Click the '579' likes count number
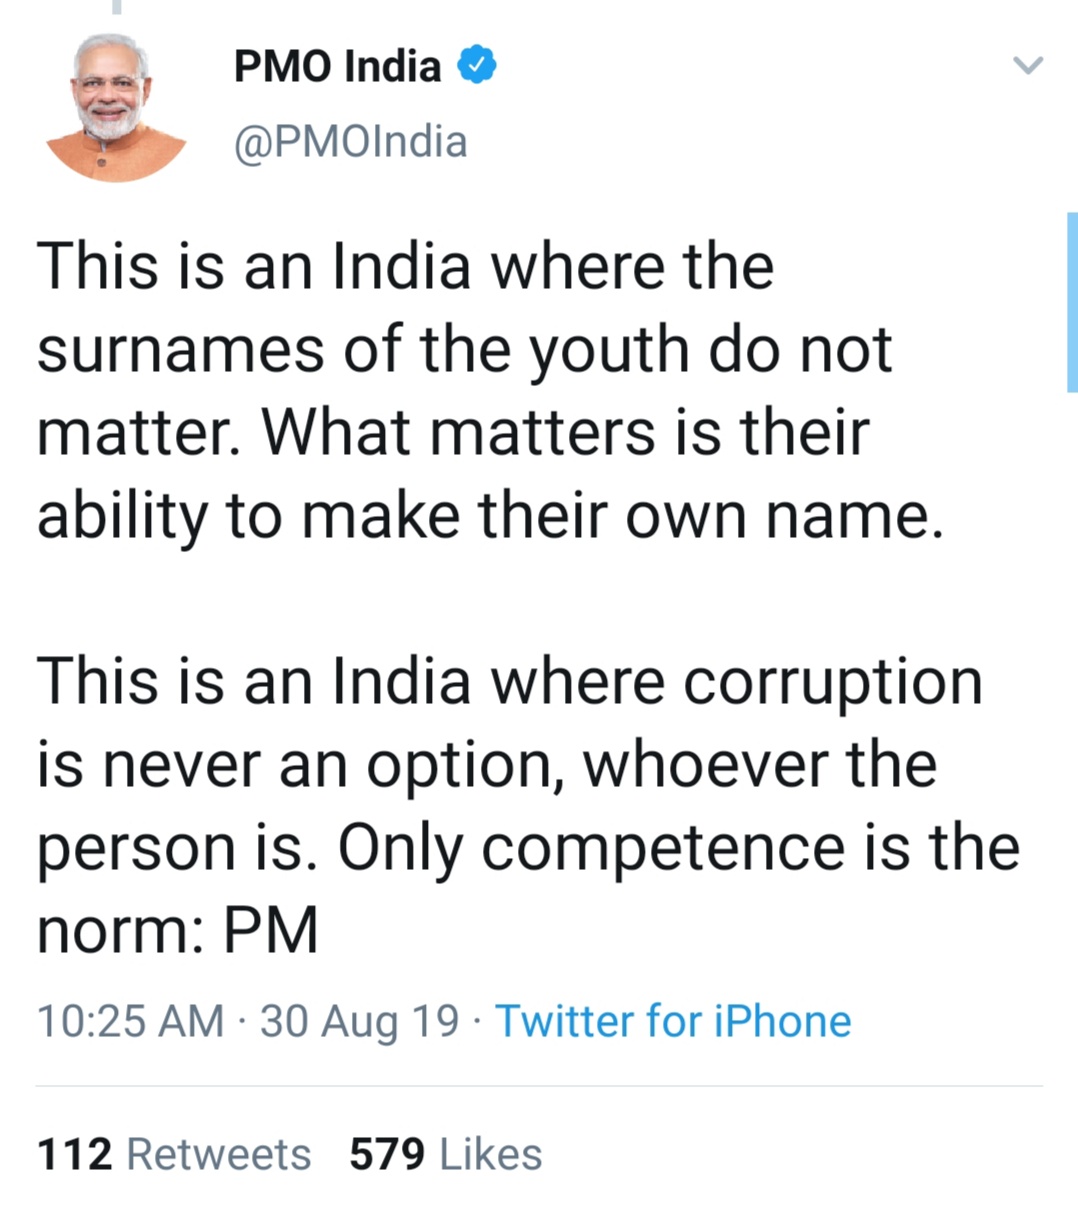This screenshot has width=1078, height=1216. 387,1154
